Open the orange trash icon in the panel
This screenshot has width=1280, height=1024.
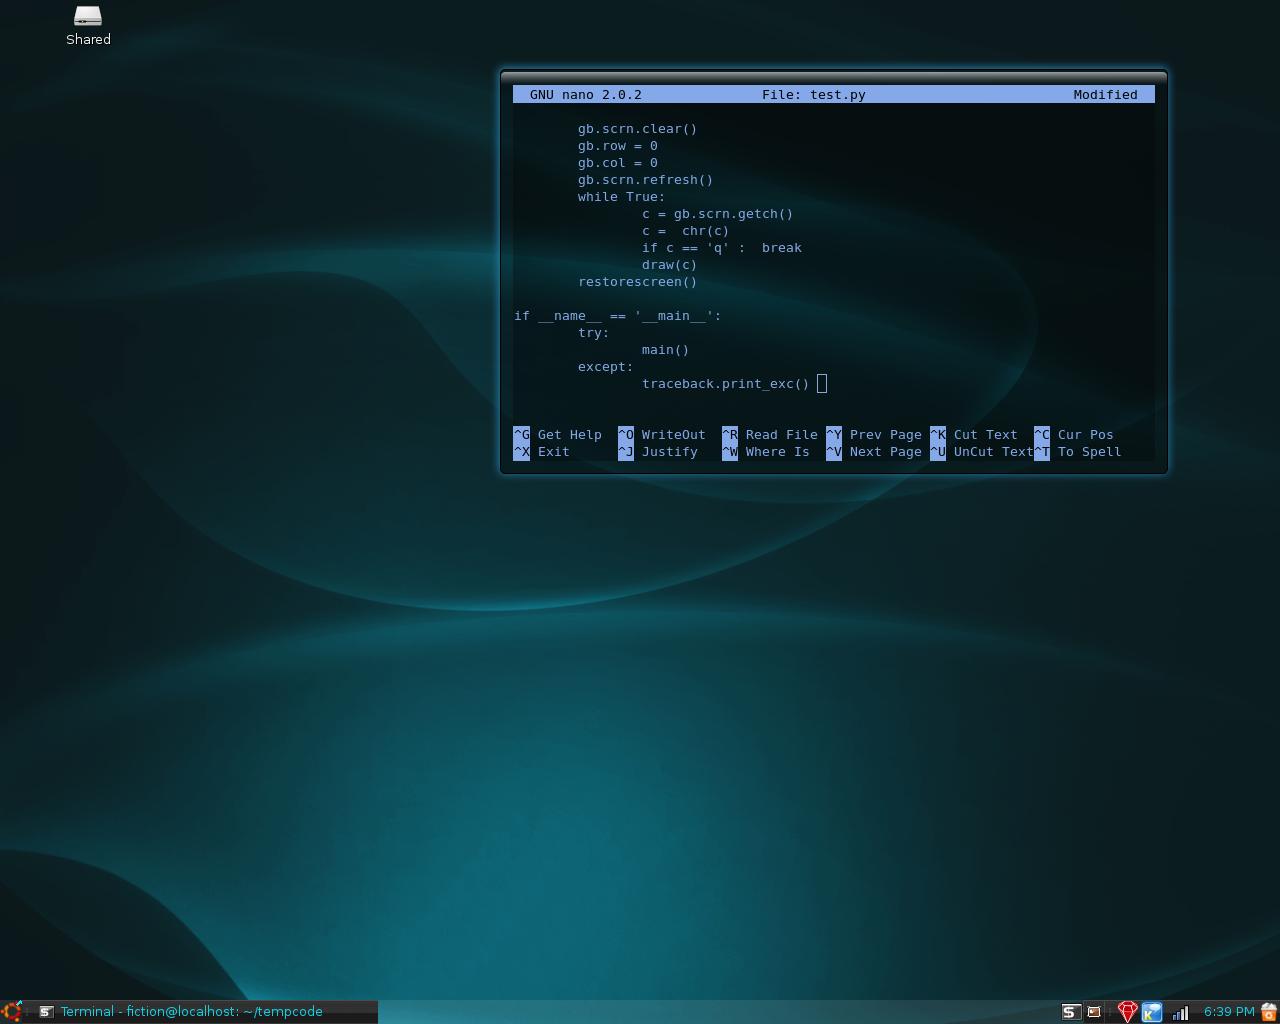(x=1269, y=1012)
